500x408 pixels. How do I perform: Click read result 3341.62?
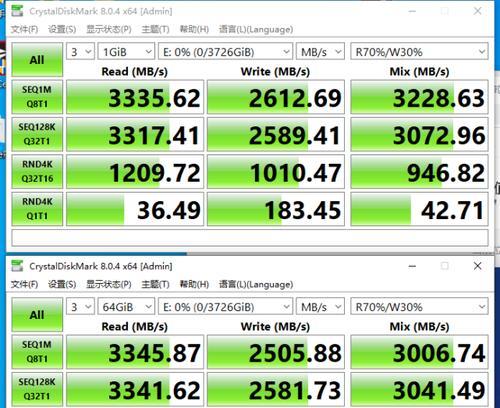tap(135, 389)
